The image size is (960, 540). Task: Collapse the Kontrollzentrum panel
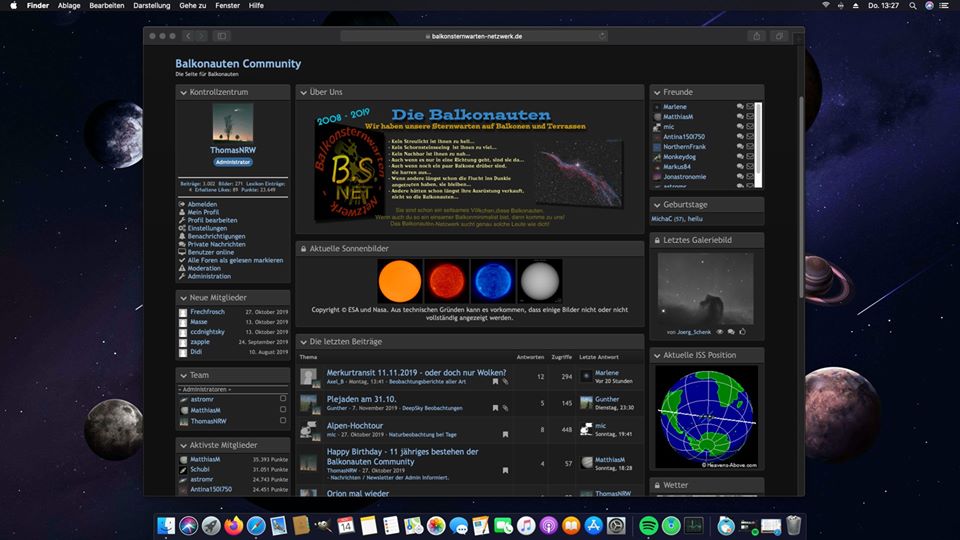coord(183,92)
